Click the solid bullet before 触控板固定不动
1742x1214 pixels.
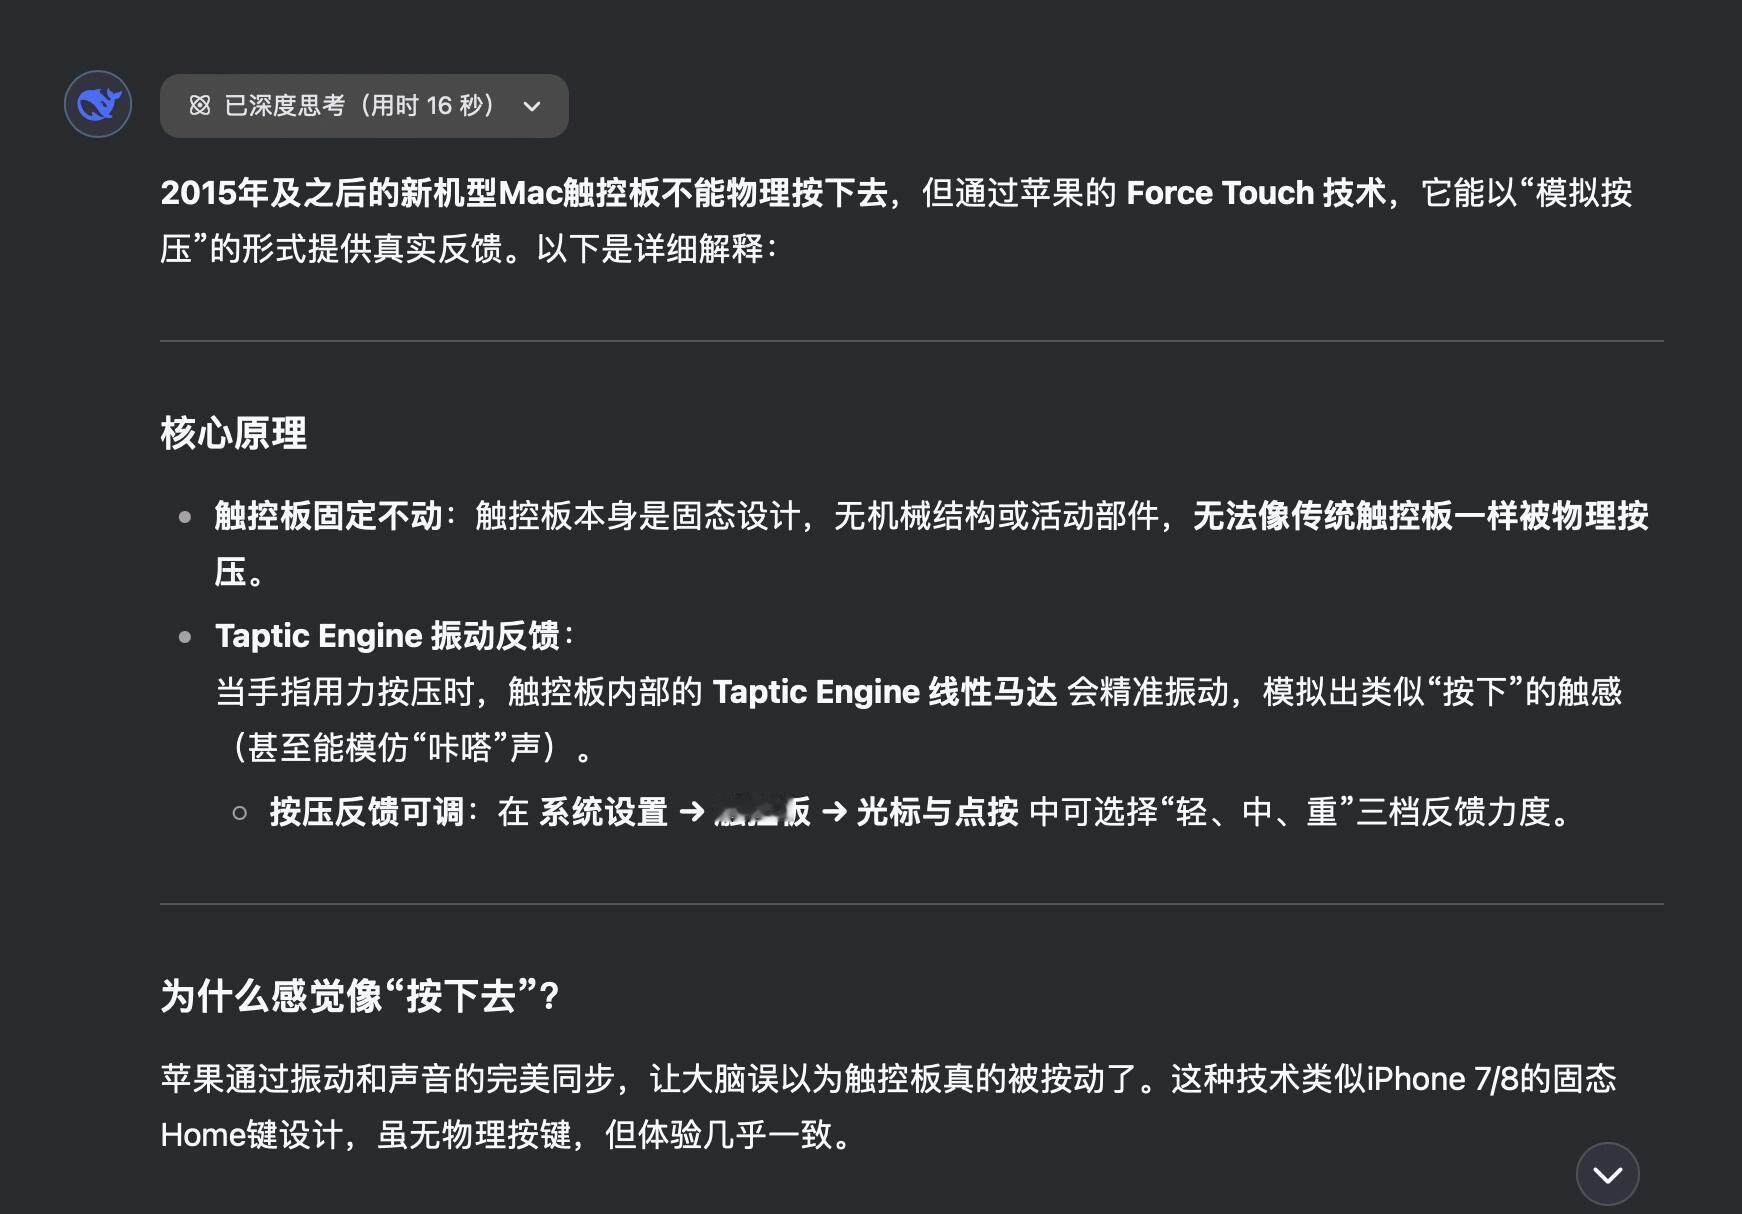click(x=185, y=517)
